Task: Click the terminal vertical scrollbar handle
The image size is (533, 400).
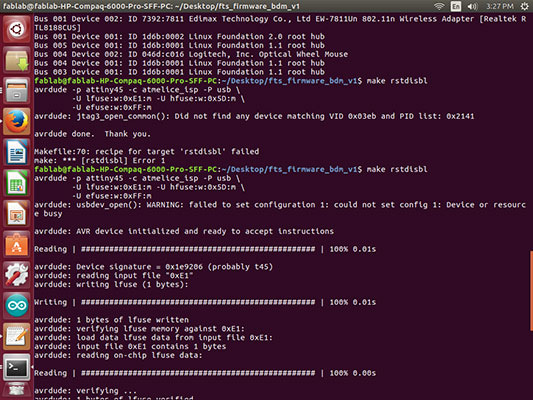Action: tap(531, 291)
